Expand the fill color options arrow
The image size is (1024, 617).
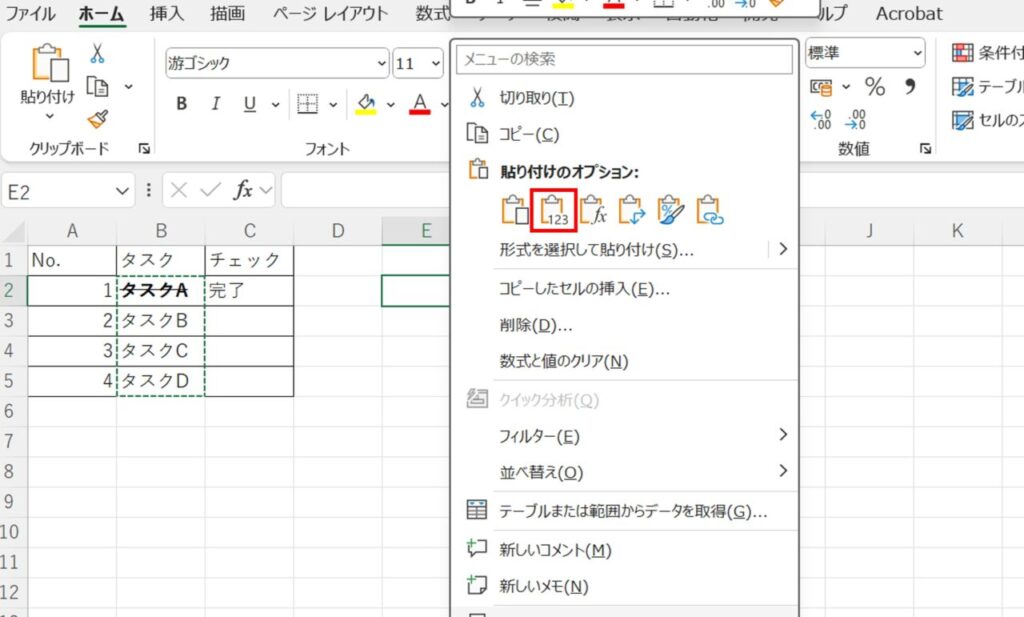click(391, 104)
